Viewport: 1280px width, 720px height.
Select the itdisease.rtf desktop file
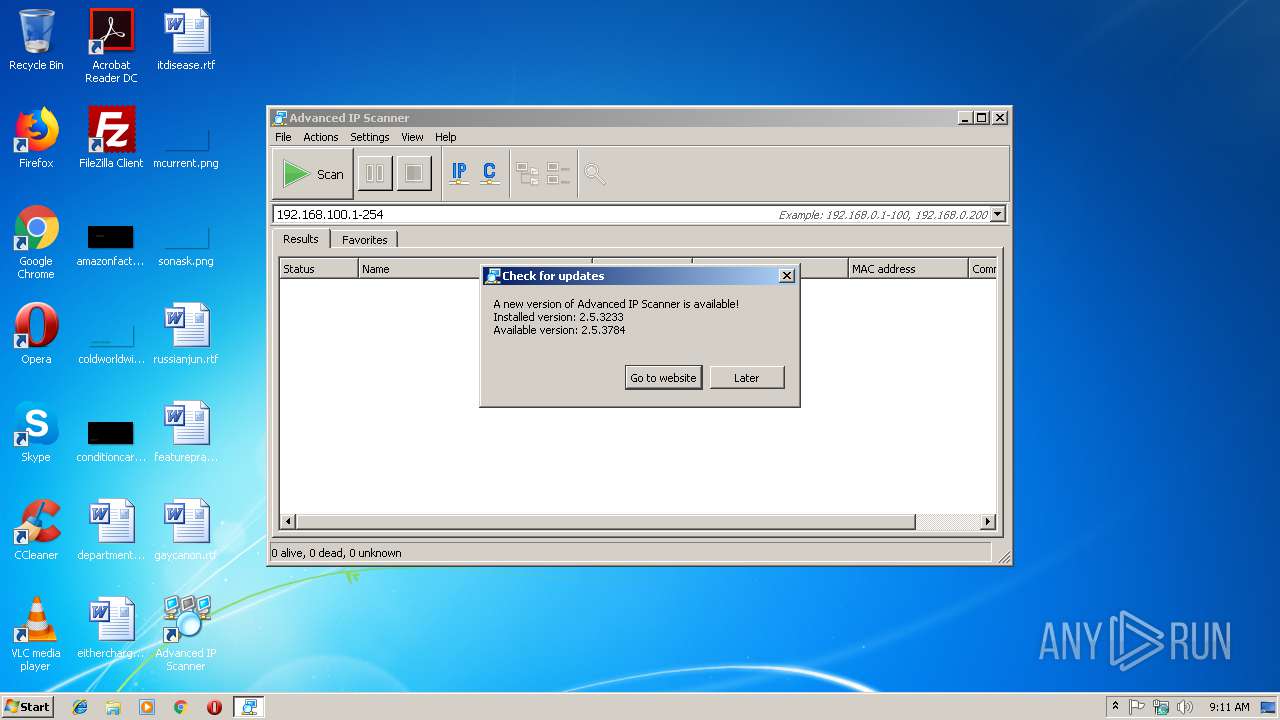186,41
